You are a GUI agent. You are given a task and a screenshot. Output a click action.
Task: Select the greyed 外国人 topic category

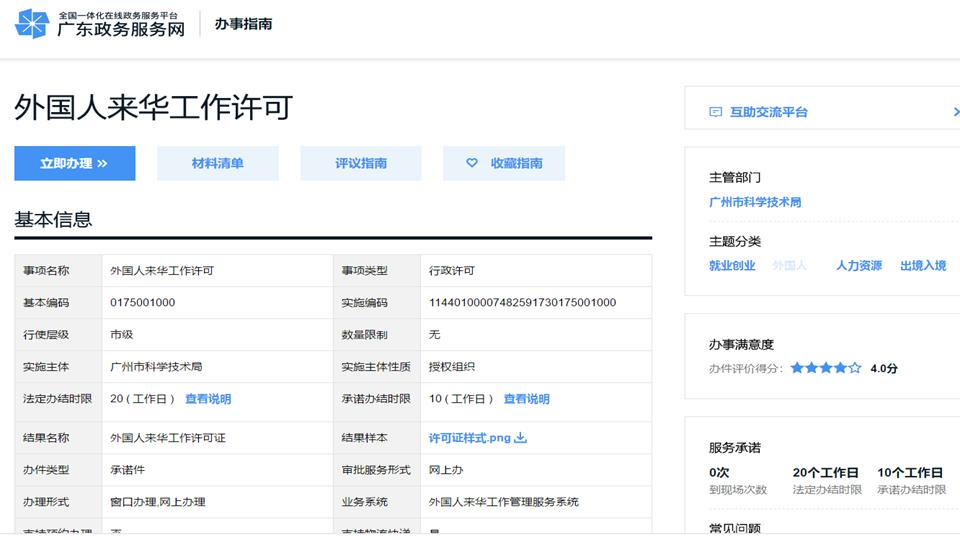pyautogui.click(x=789, y=266)
